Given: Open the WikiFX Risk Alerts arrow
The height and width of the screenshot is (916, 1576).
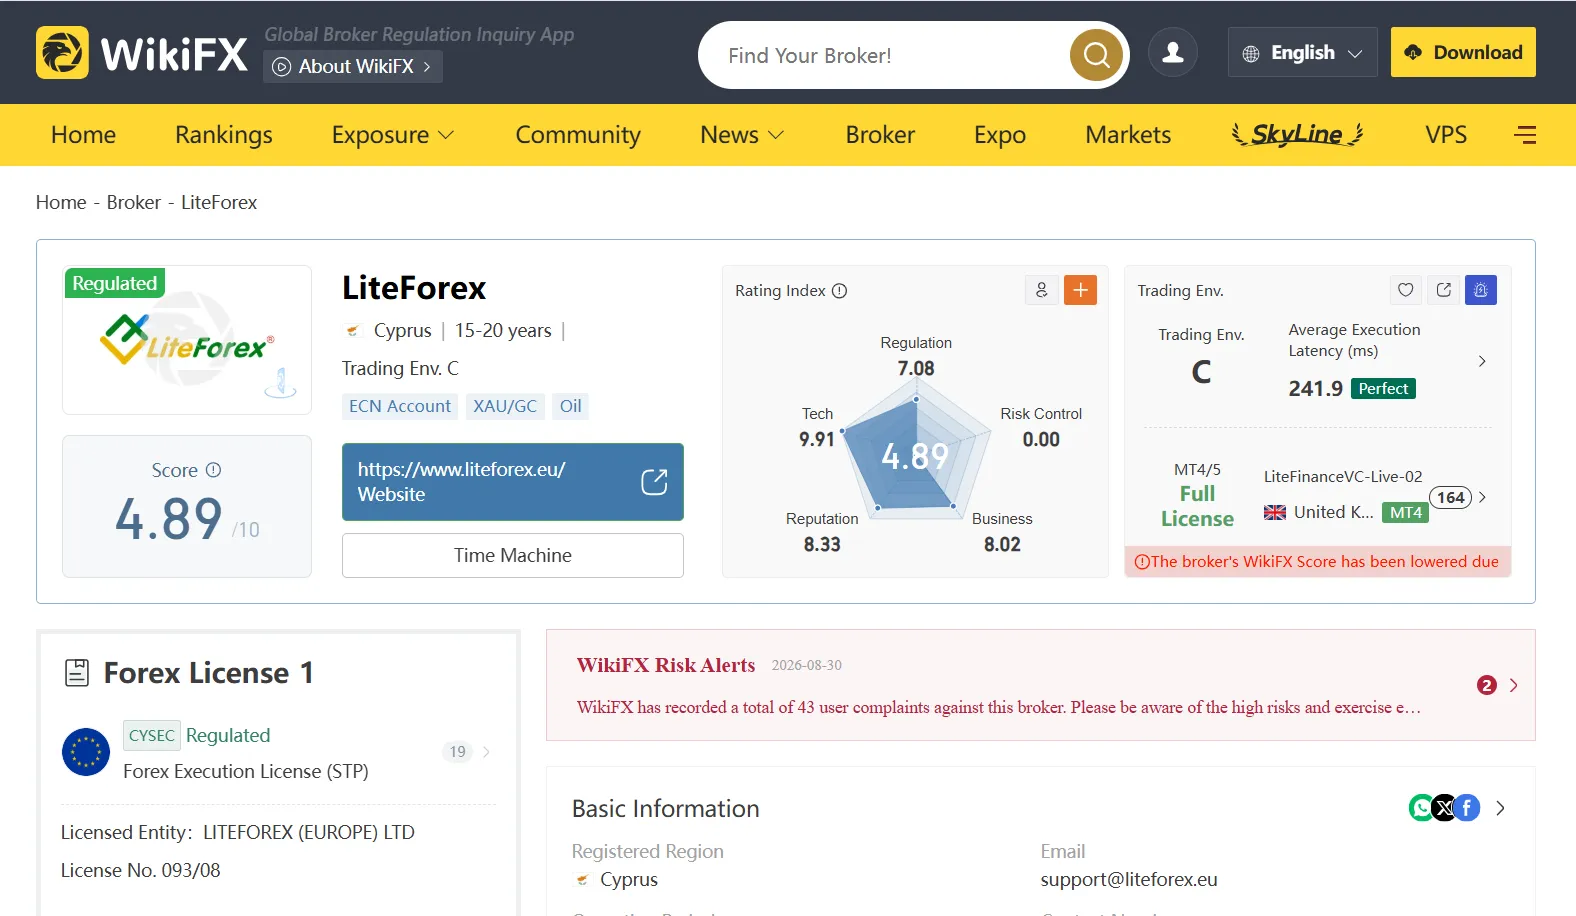Looking at the screenshot, I should pyautogui.click(x=1513, y=685).
